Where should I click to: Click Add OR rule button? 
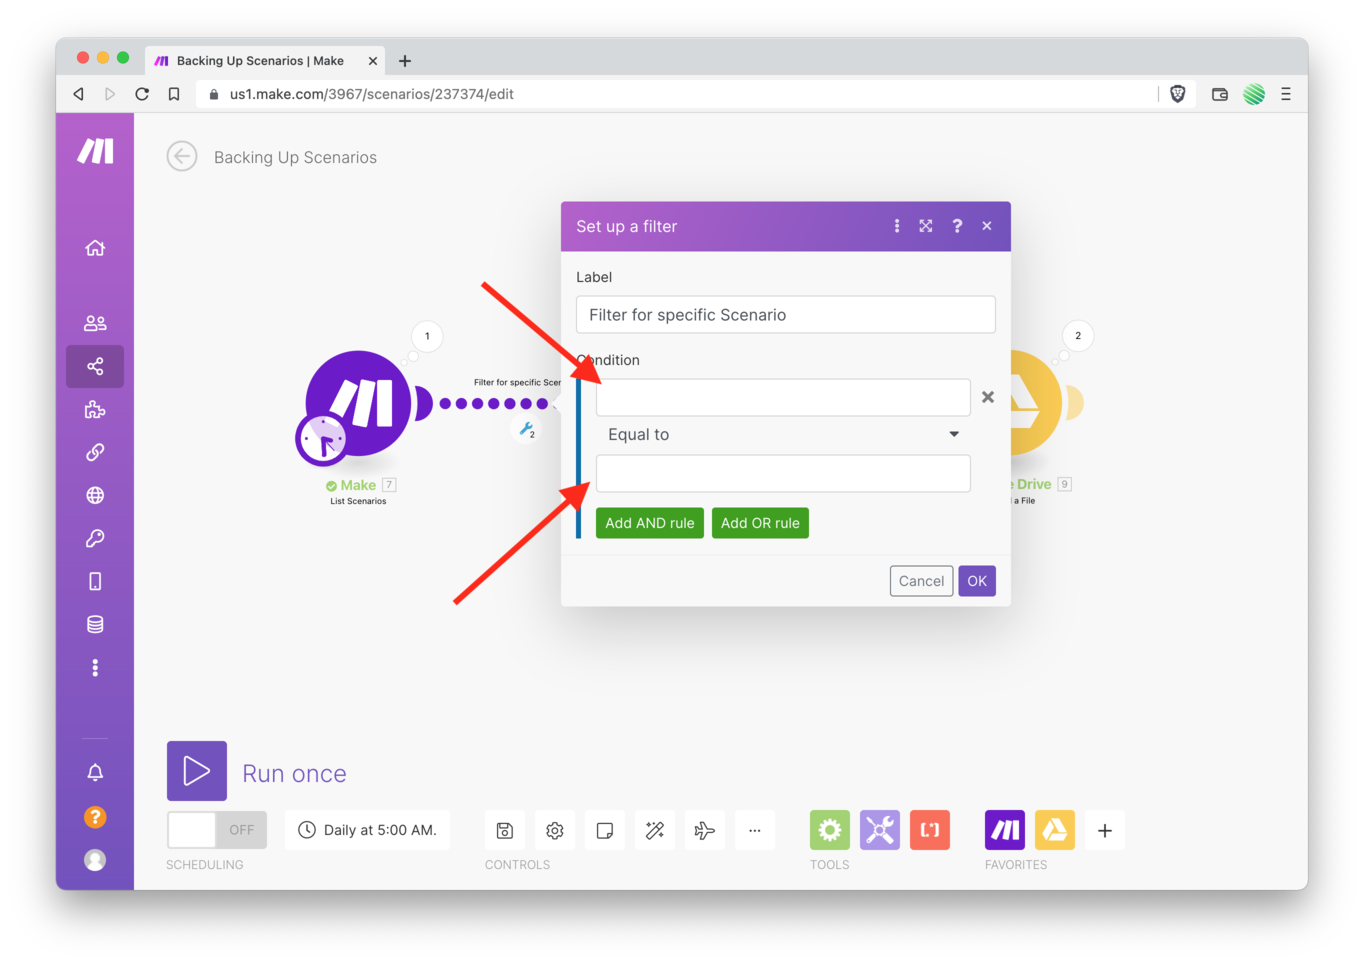coord(760,523)
